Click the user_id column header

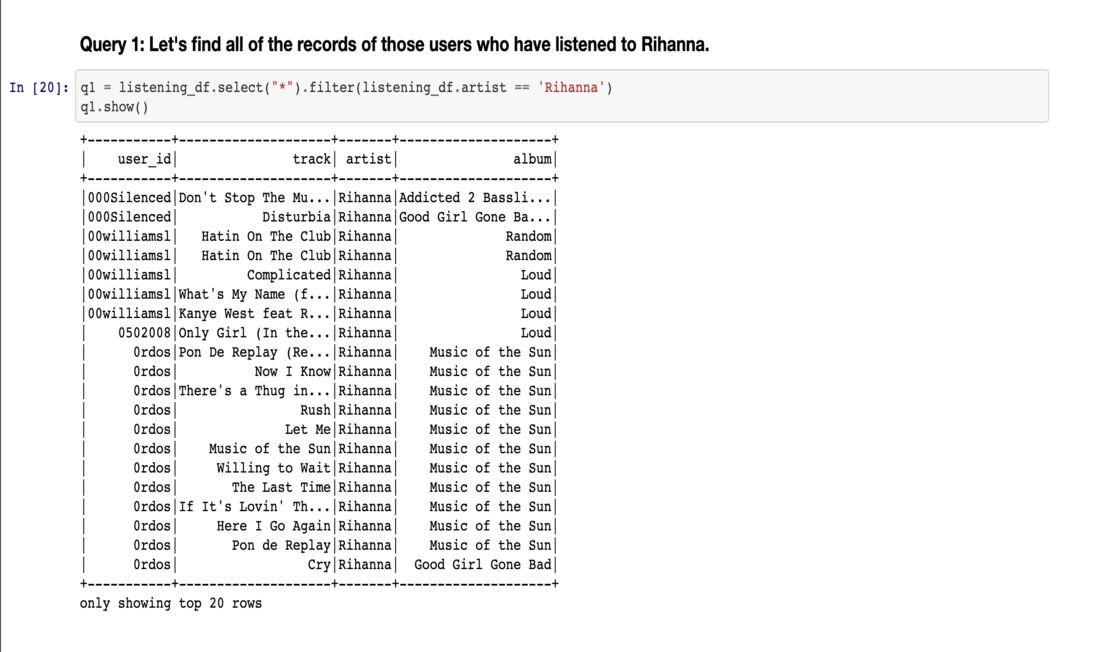coord(144,159)
